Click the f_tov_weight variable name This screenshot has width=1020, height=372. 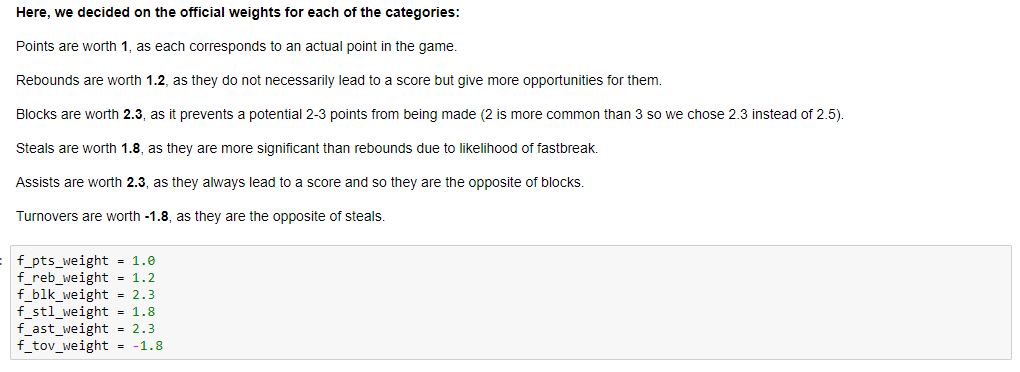coord(63,345)
